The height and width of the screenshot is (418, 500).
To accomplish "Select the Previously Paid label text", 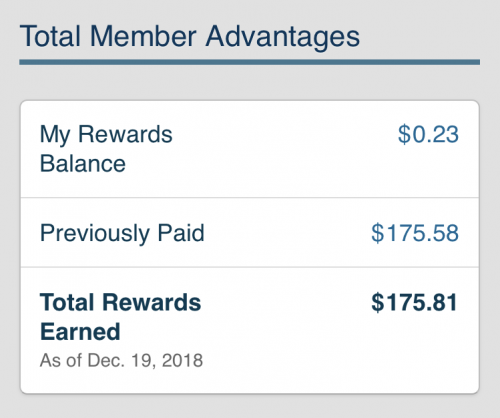I will pos(122,233).
